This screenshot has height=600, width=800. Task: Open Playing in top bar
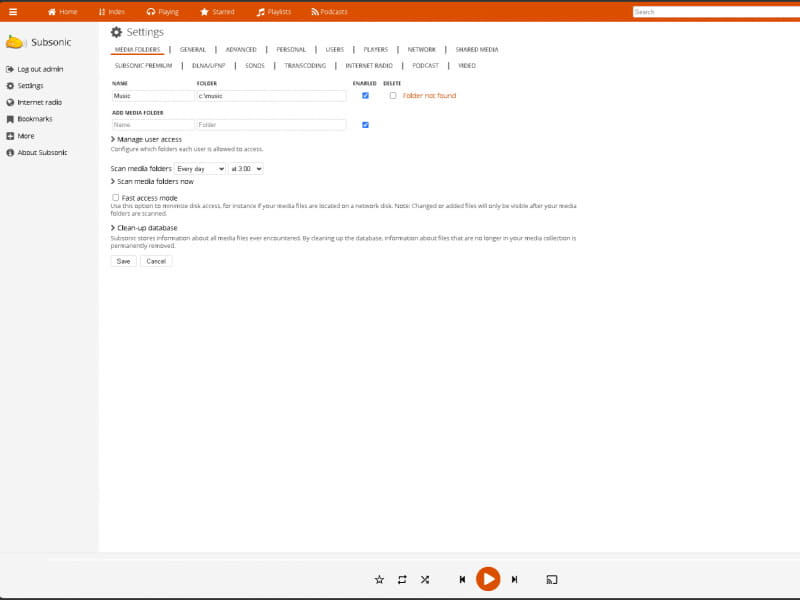coord(162,12)
